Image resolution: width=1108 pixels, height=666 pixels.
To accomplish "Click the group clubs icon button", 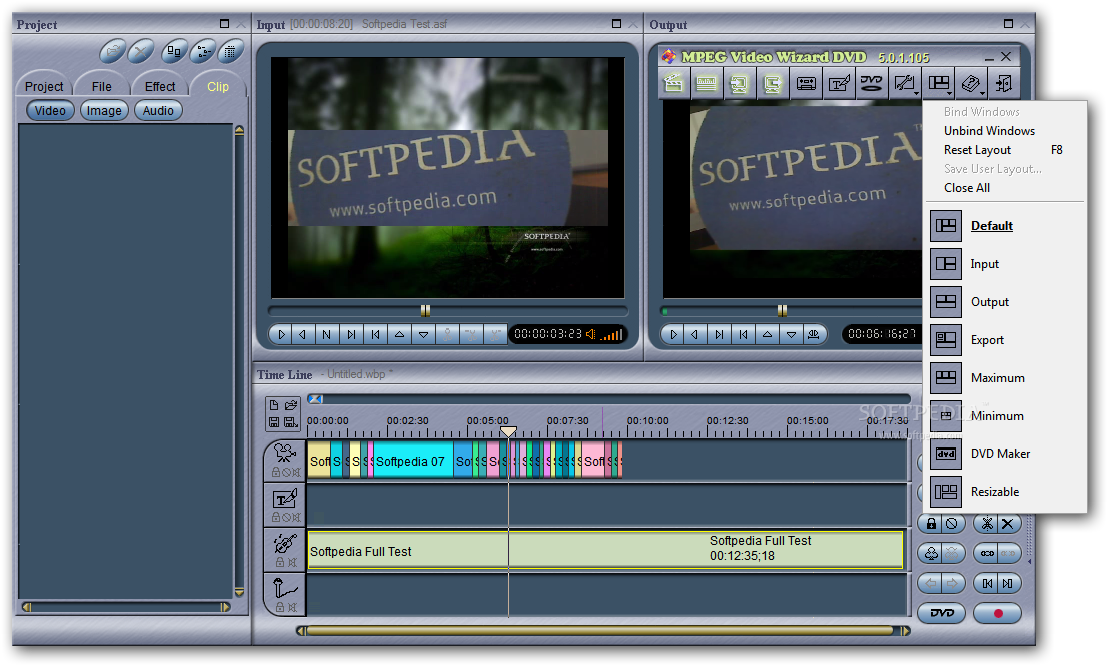I will tap(931, 554).
